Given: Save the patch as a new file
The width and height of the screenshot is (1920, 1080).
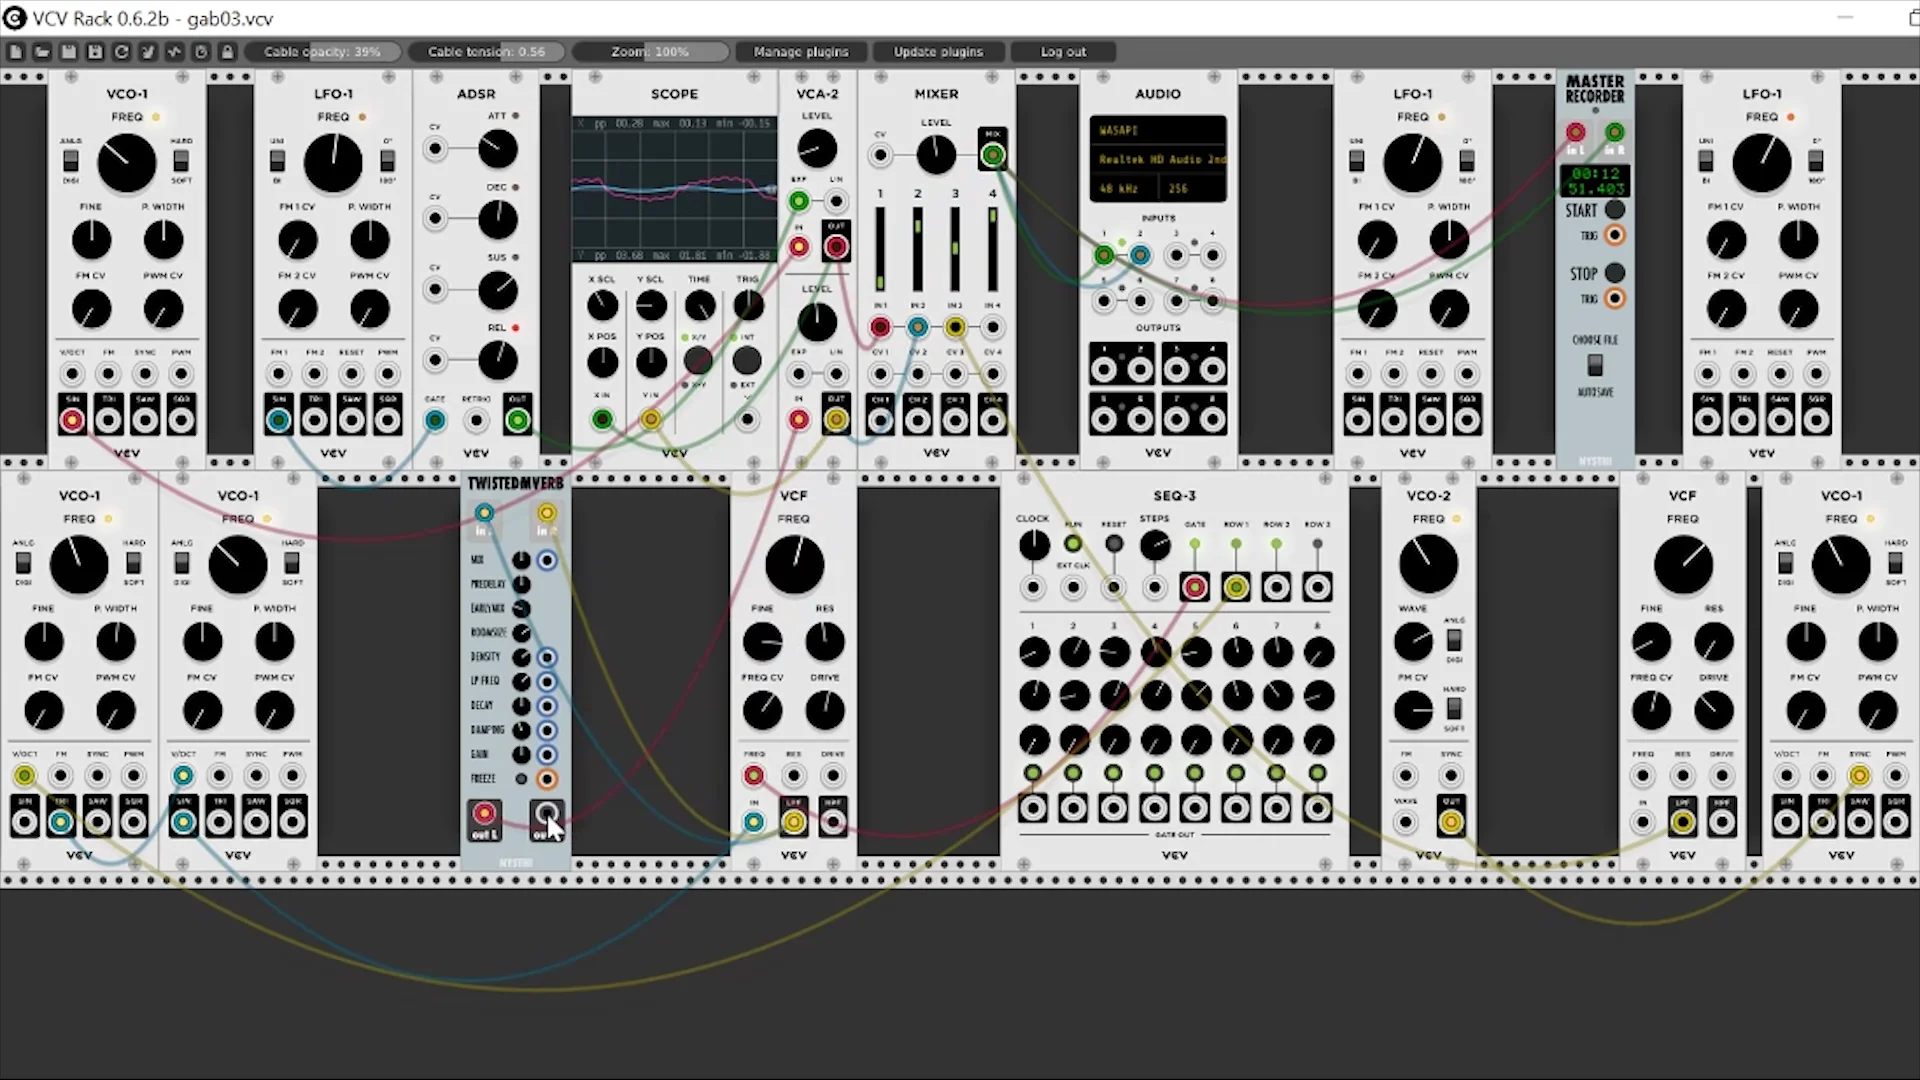Looking at the screenshot, I should tap(95, 51).
